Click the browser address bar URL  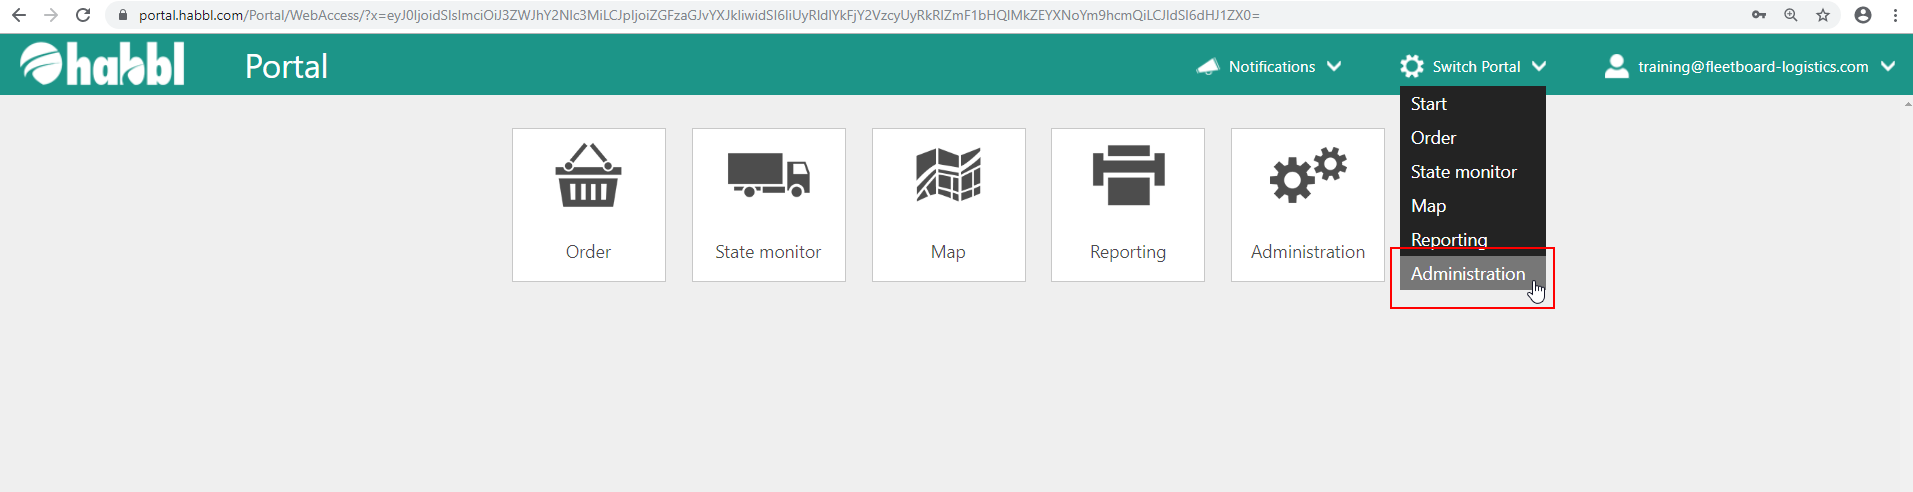[x=700, y=15]
